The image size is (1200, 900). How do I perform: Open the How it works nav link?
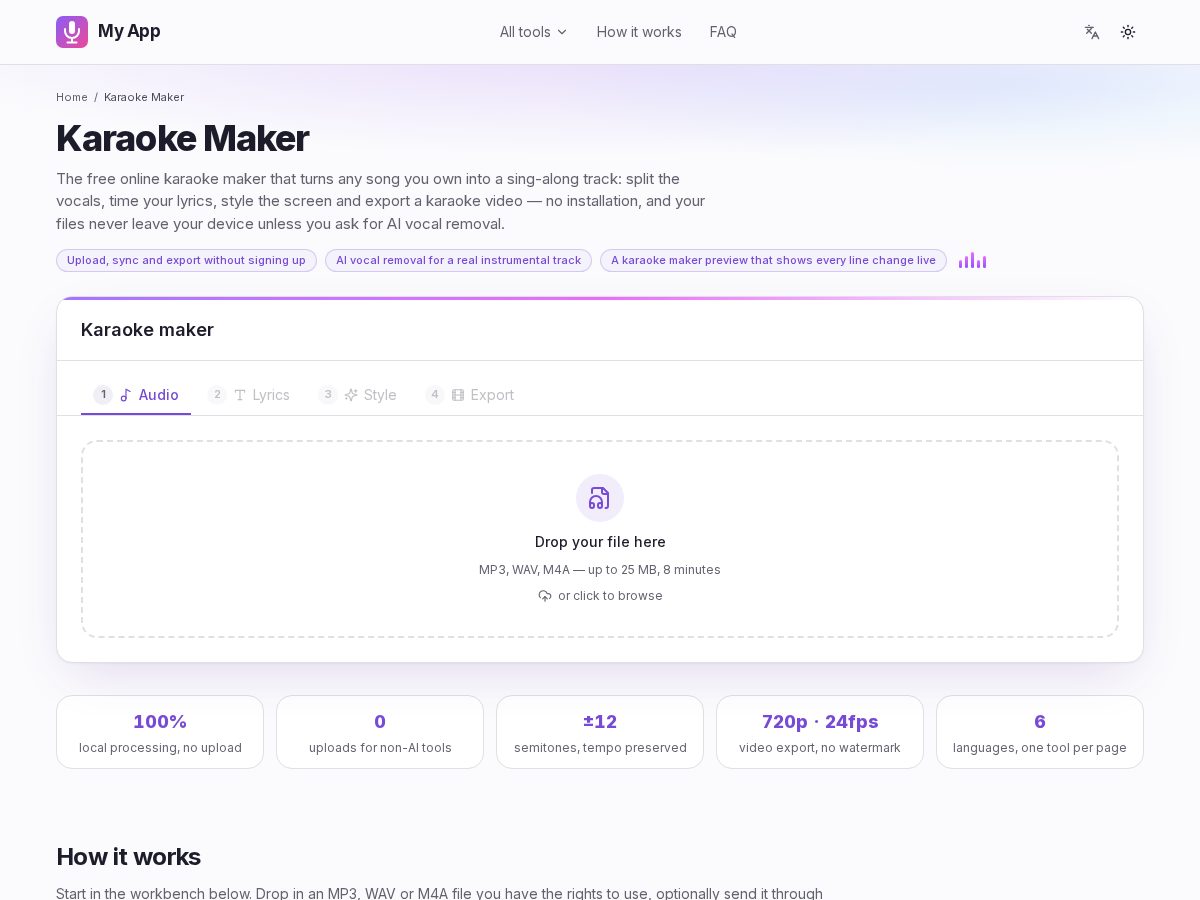[639, 32]
